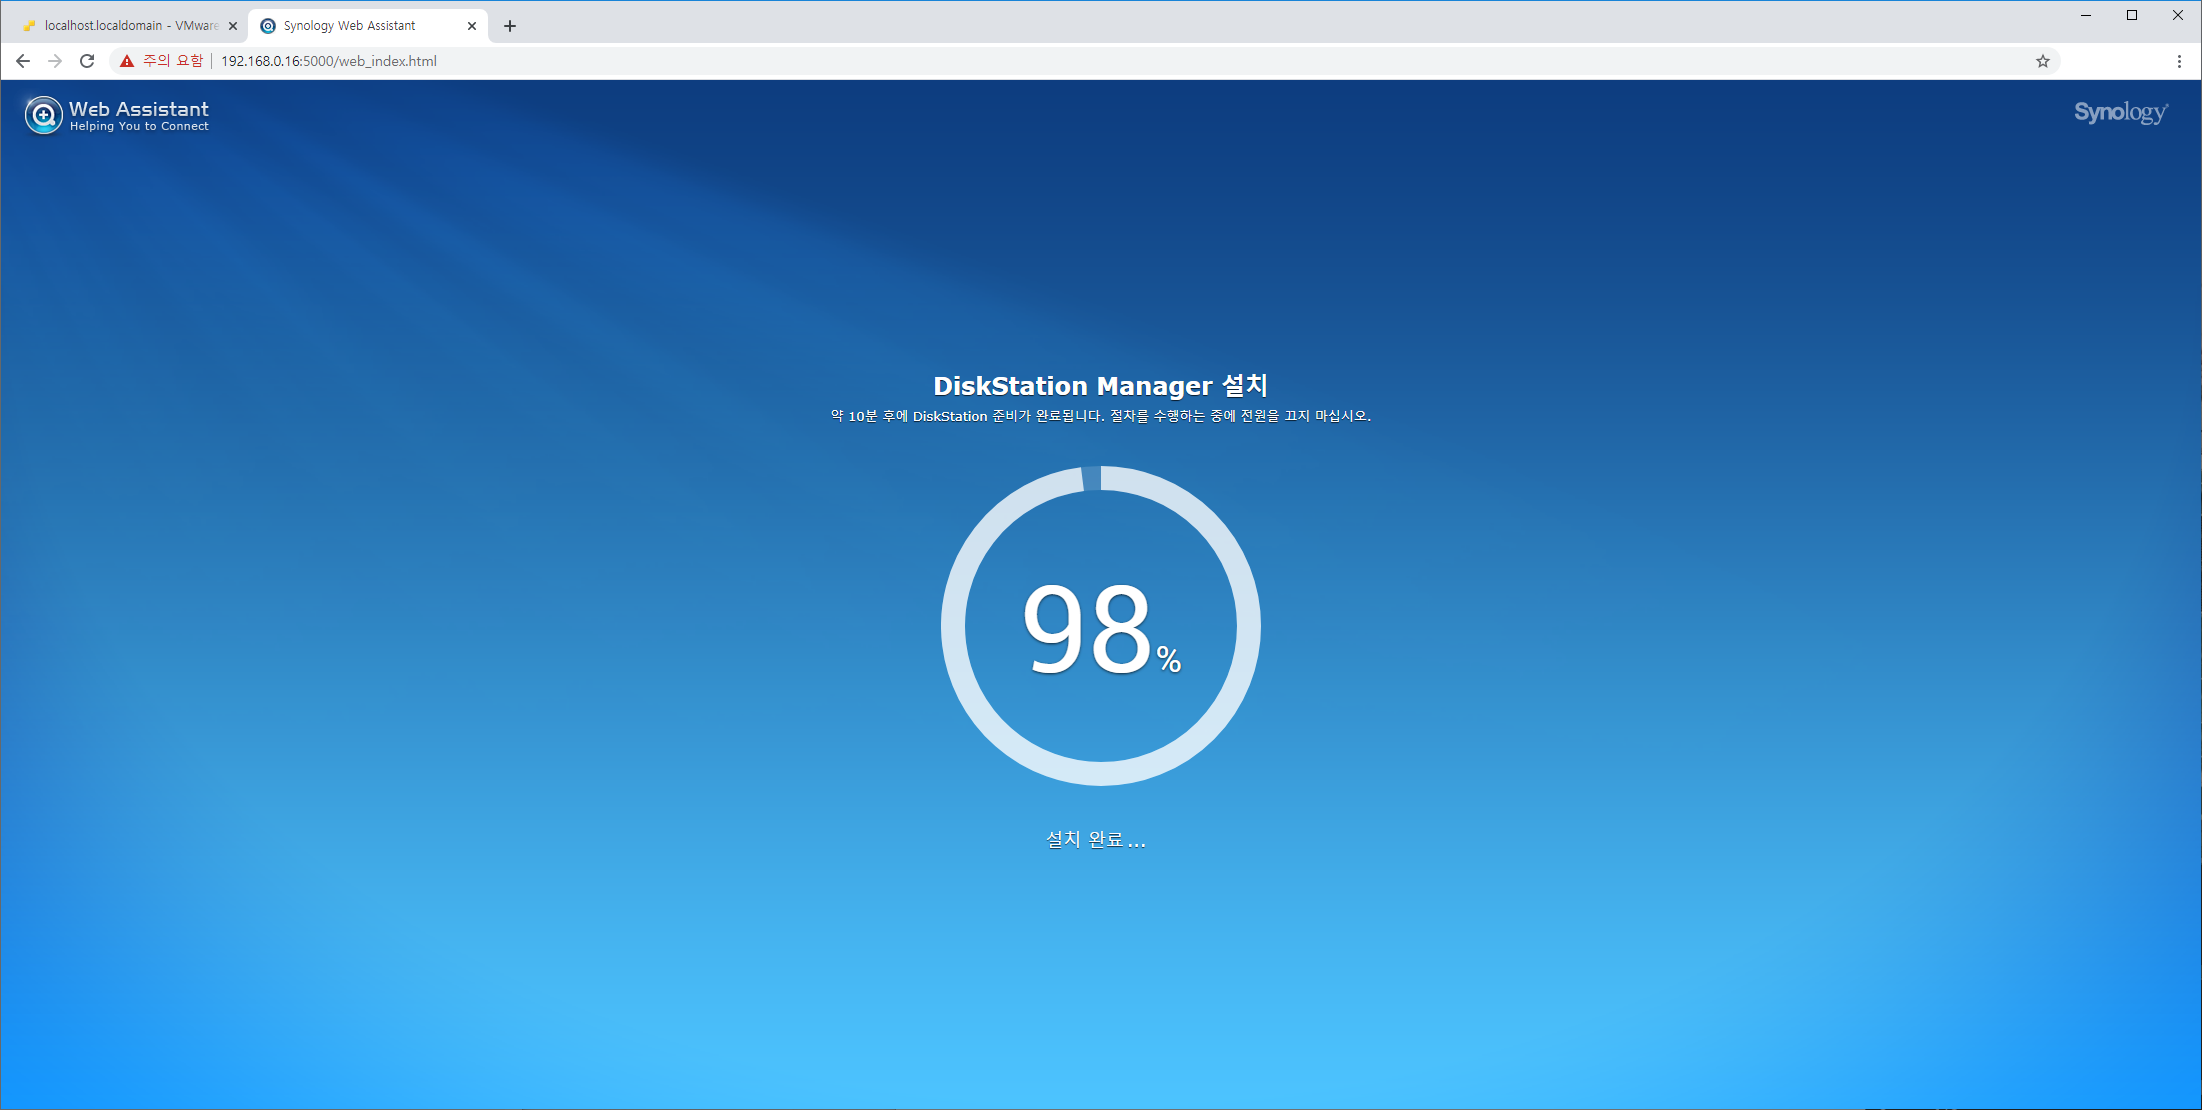Select the Synology Web Assistant tab
The image size is (2202, 1110).
(x=367, y=26)
